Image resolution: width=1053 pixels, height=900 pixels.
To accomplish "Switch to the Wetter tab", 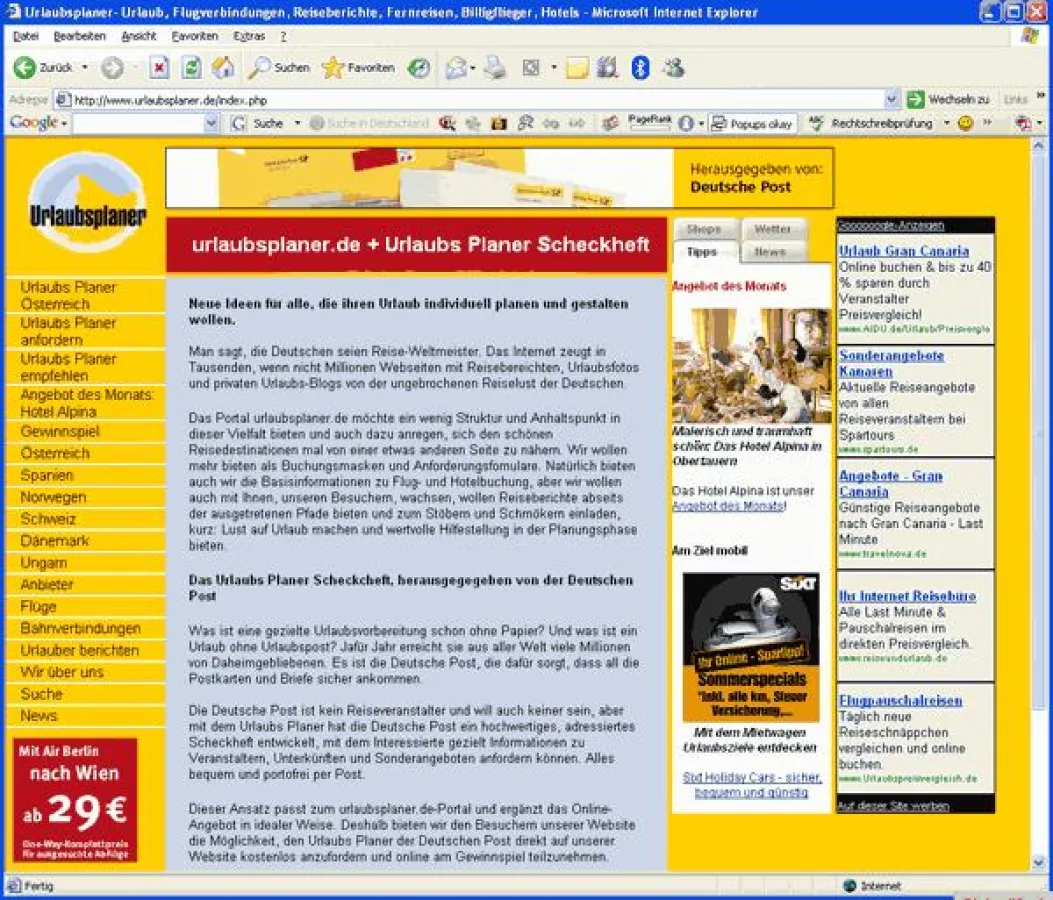I will 773,229.
